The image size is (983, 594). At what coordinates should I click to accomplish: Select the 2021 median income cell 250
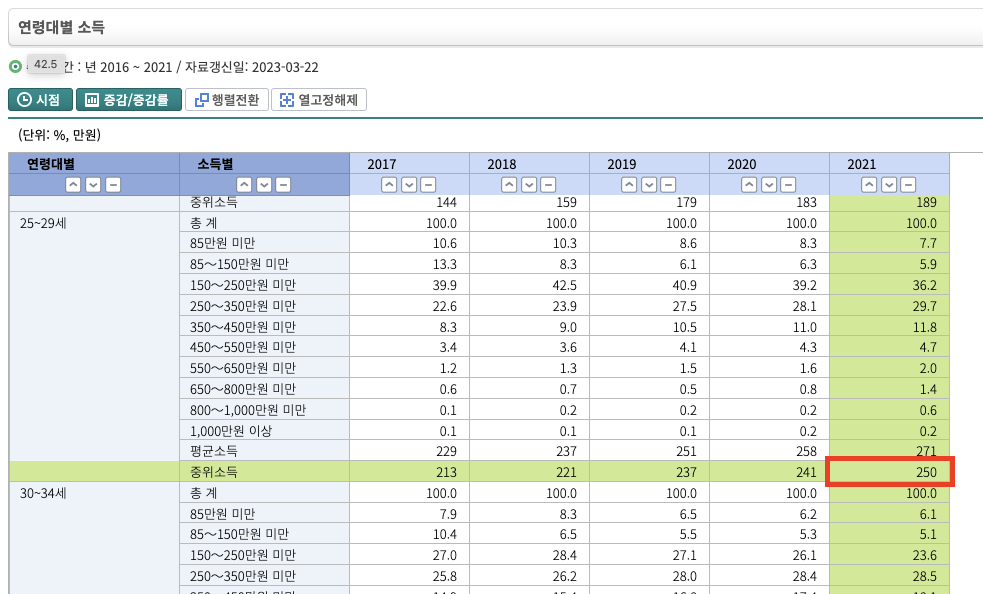click(x=890, y=472)
